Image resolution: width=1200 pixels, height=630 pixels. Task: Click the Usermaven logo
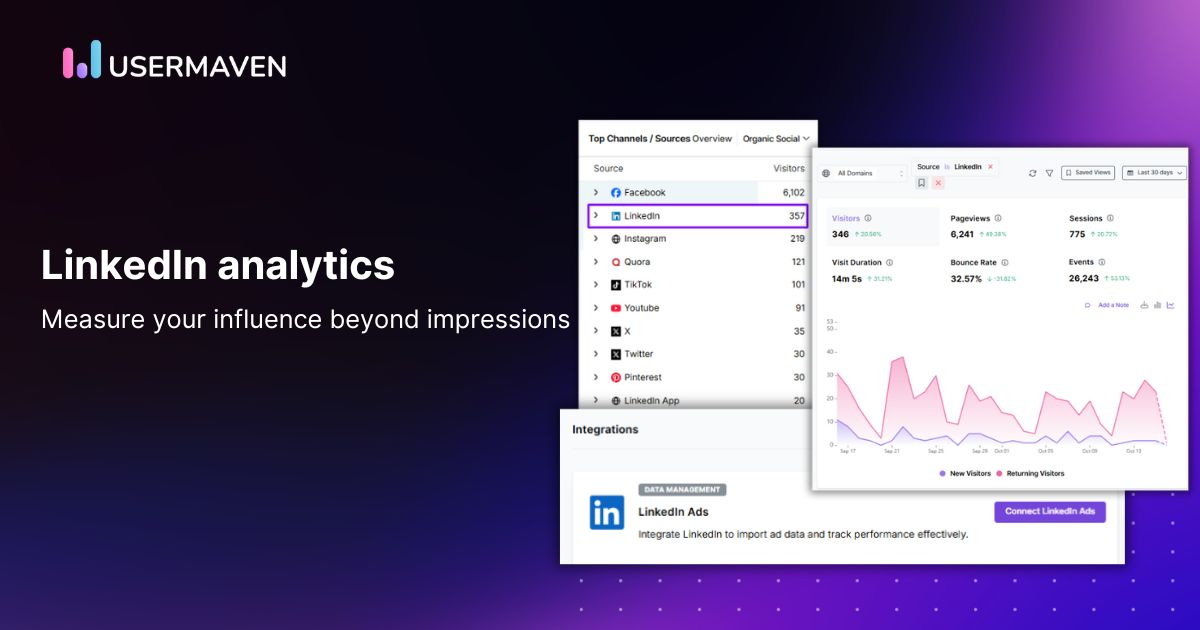click(x=174, y=64)
